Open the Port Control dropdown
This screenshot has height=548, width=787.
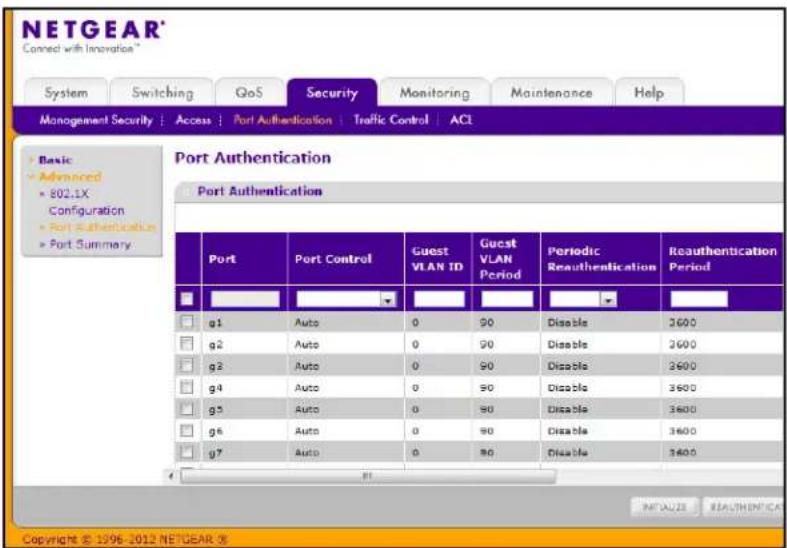(346, 300)
